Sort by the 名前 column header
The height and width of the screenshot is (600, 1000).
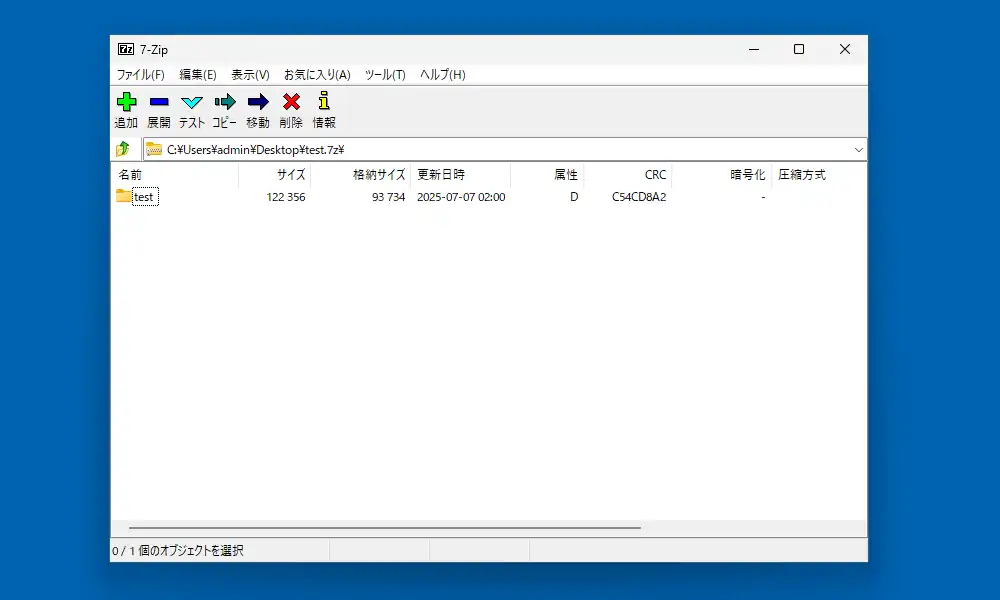click(131, 174)
